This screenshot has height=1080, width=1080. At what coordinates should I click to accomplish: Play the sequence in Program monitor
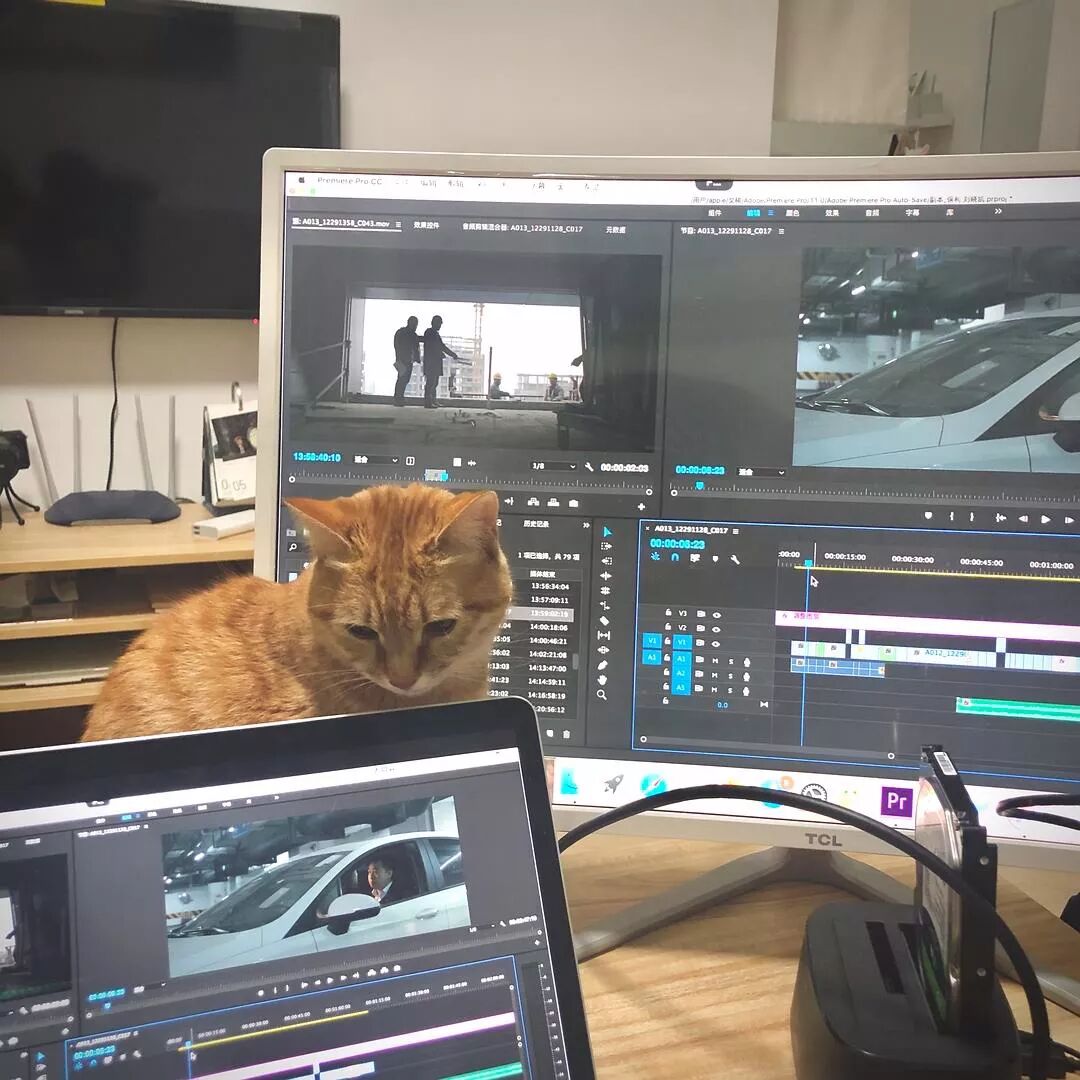point(1046,519)
